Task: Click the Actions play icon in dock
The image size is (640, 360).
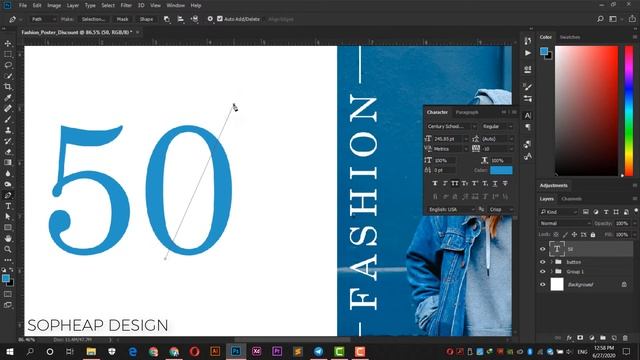Action: pos(528,53)
